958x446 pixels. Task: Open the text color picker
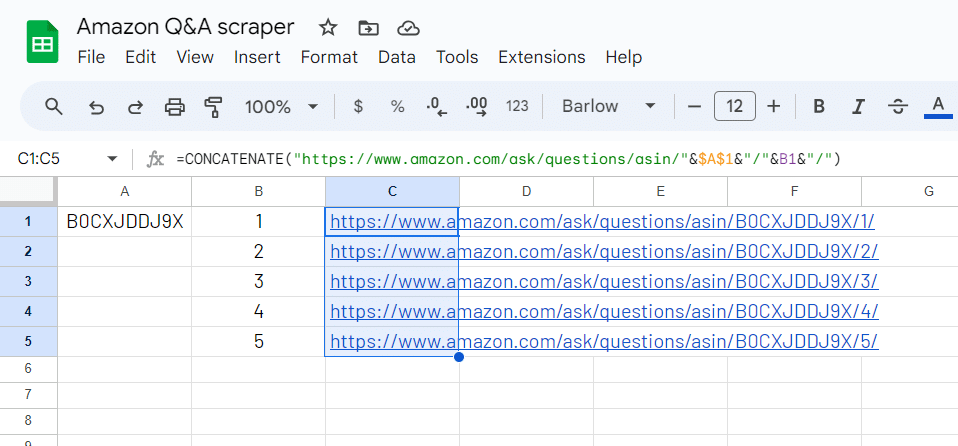[x=937, y=106]
